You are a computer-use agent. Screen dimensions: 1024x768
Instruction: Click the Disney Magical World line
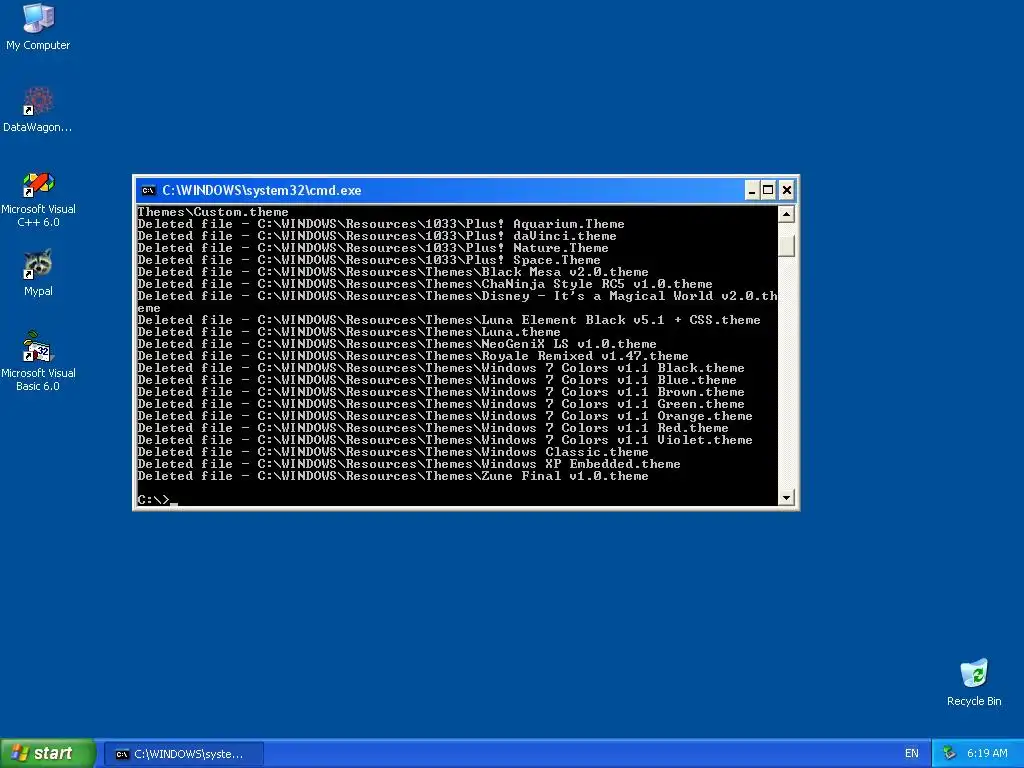[457, 302]
